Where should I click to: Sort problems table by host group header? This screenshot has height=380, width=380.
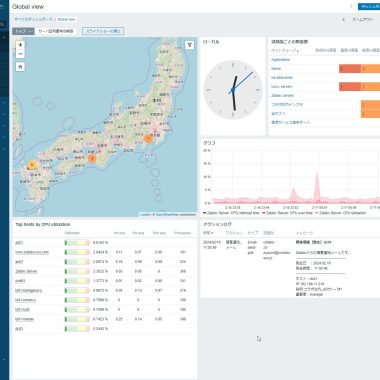285,50
